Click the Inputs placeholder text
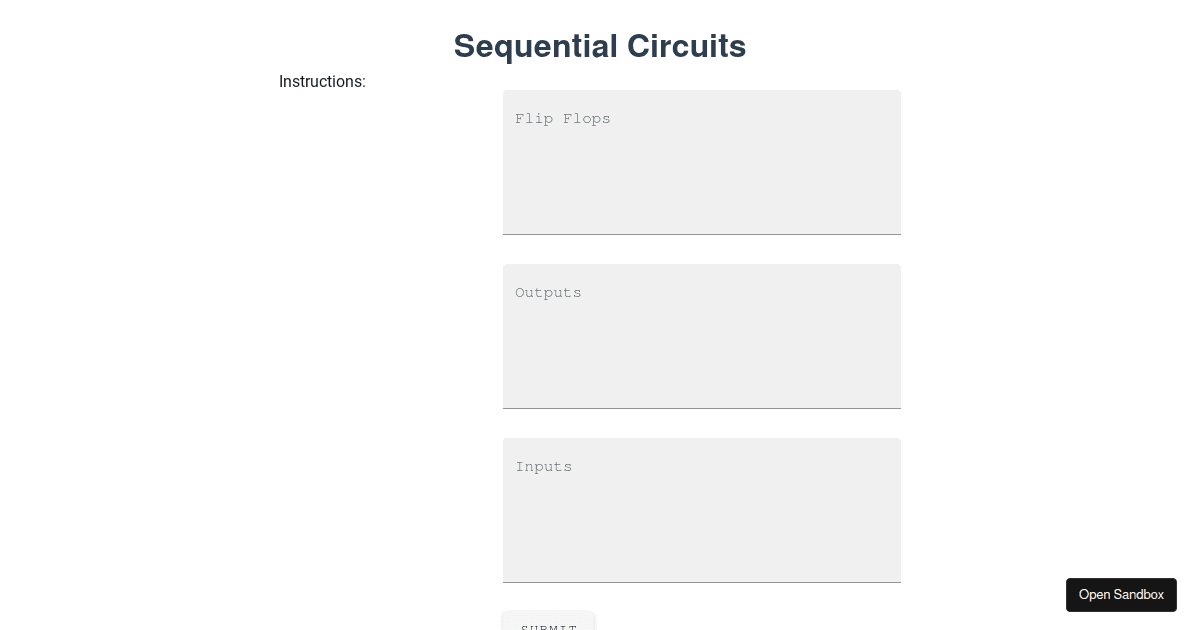The height and width of the screenshot is (630, 1200). (543, 466)
